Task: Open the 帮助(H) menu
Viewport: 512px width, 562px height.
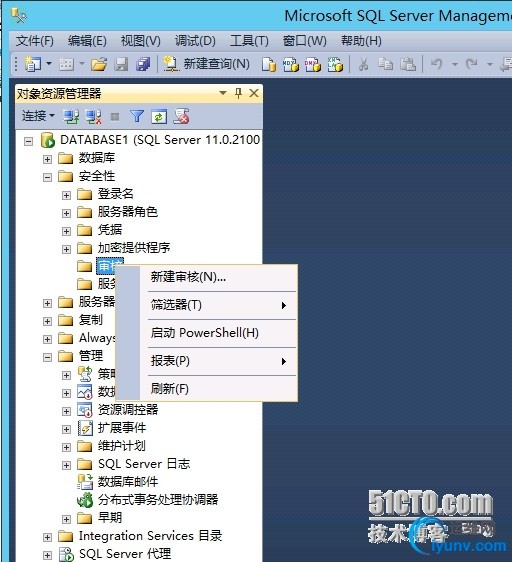Action: [x=361, y=41]
